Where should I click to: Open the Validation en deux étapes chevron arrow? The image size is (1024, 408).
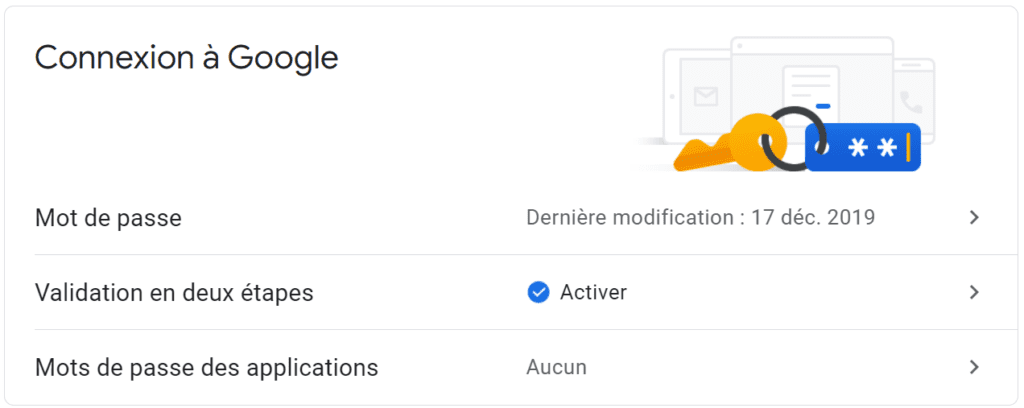pos(974,292)
